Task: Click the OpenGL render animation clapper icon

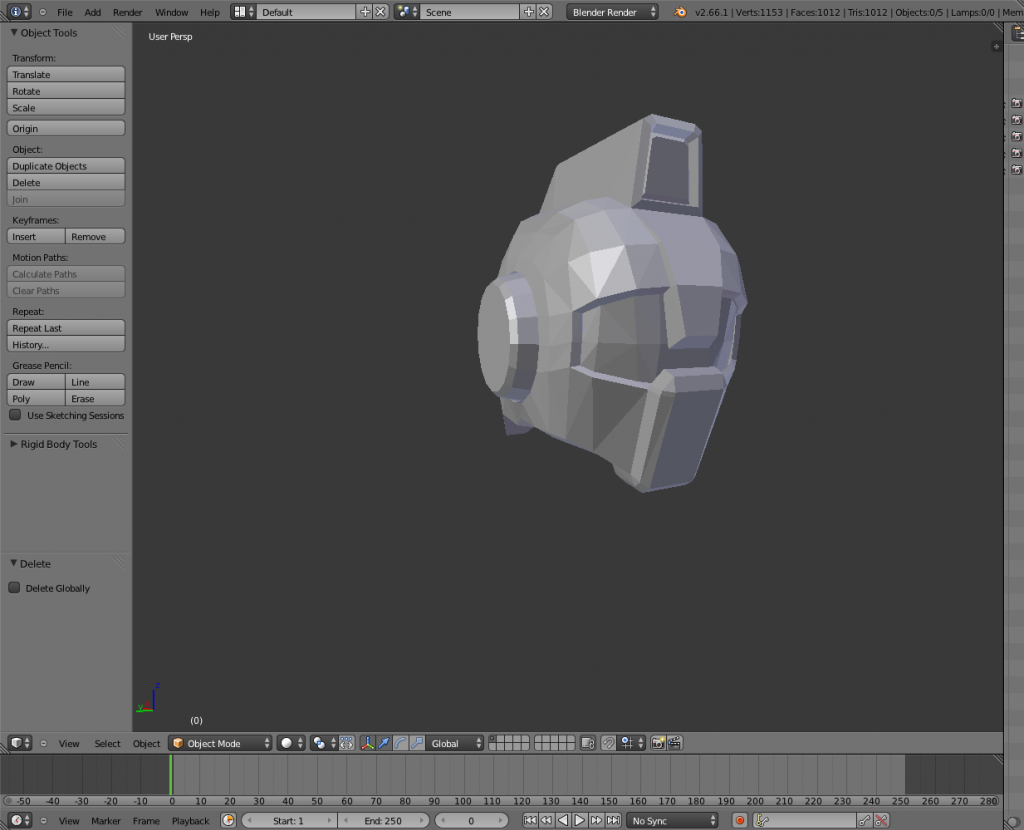Action: pyautogui.click(x=675, y=743)
